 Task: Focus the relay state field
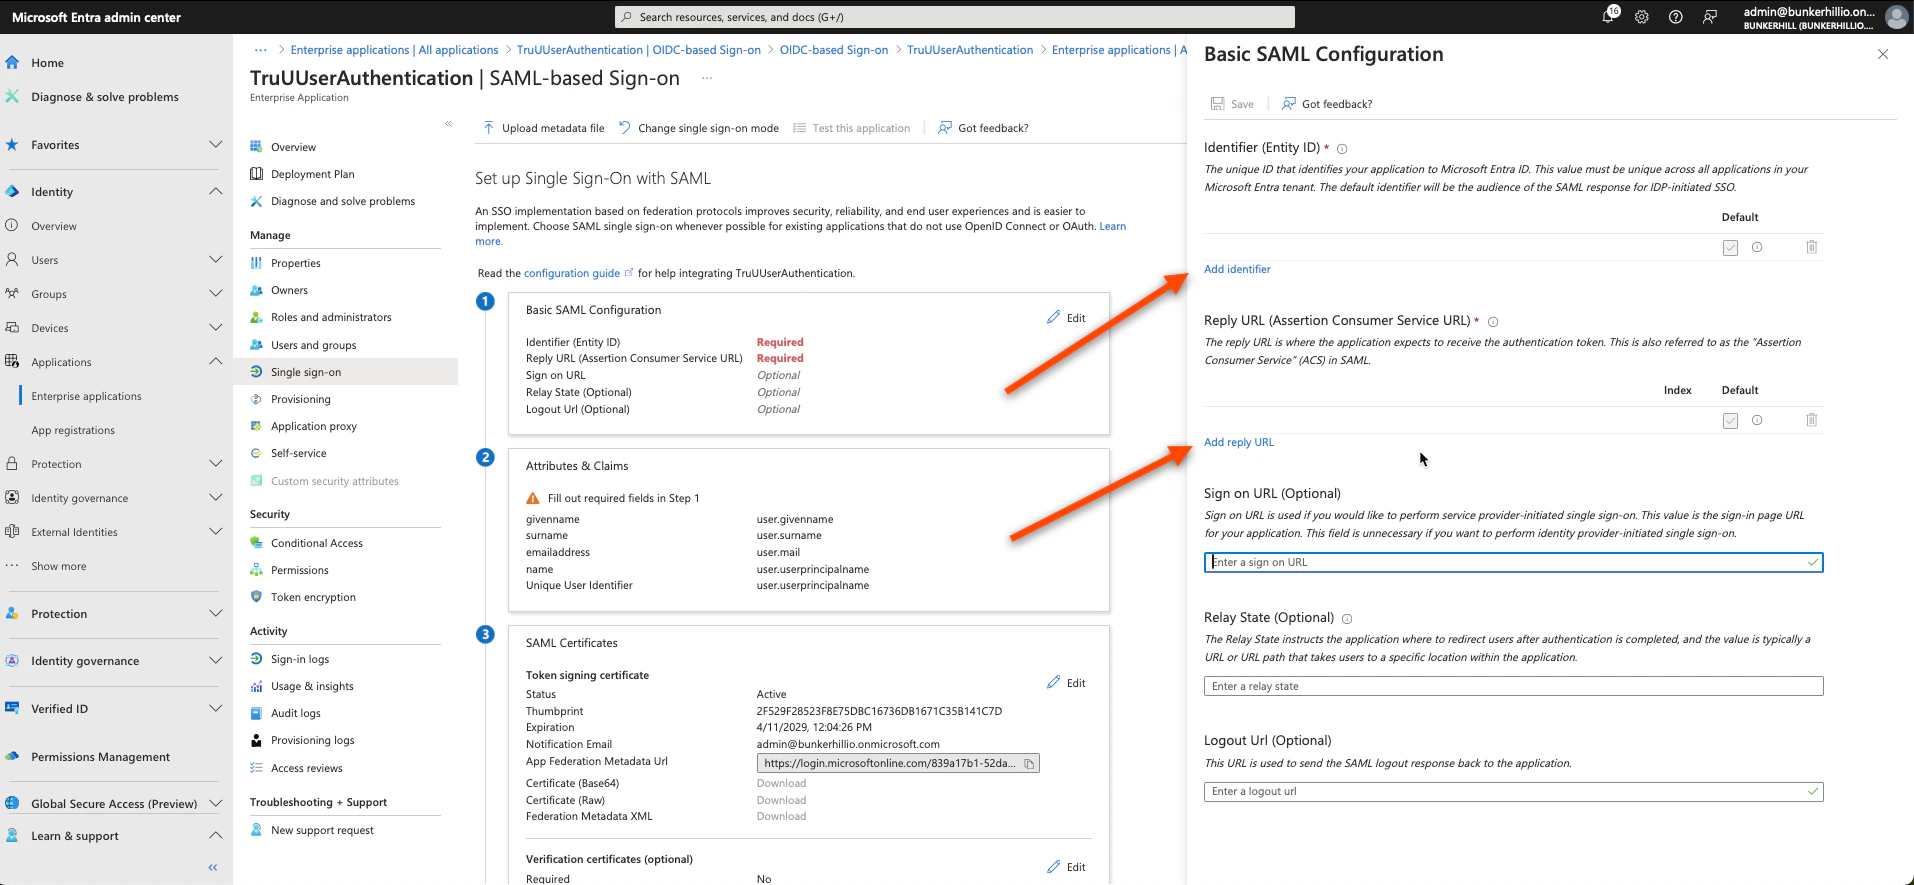[x=1513, y=686]
